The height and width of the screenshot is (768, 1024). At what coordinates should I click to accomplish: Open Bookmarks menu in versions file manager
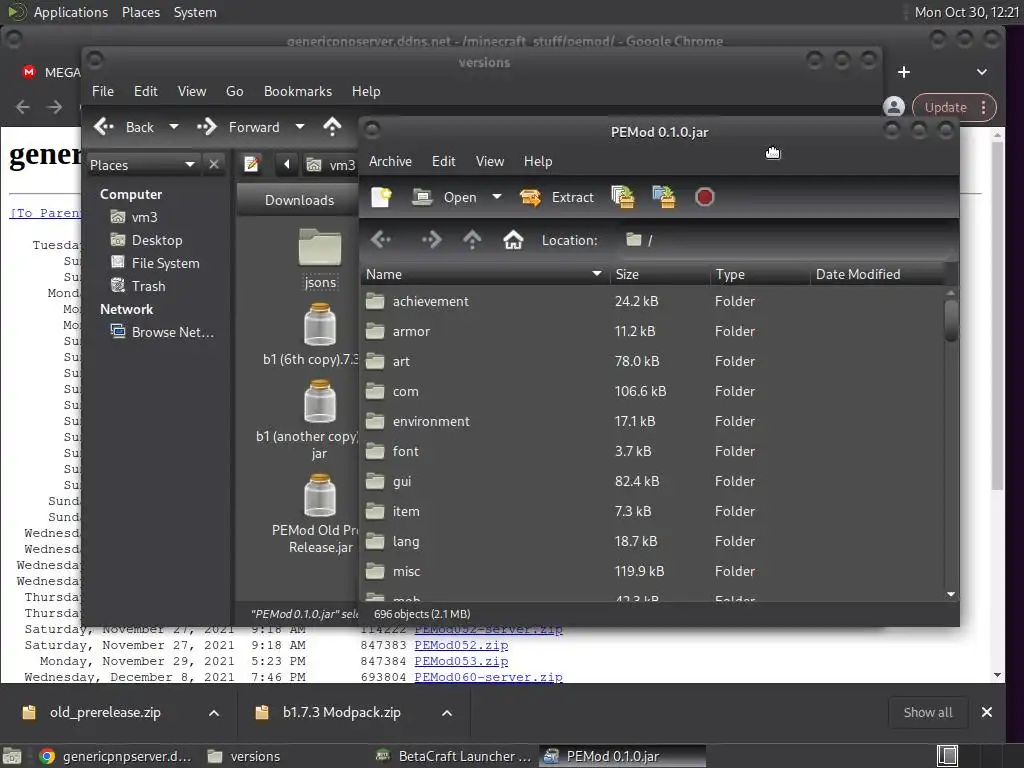298,91
